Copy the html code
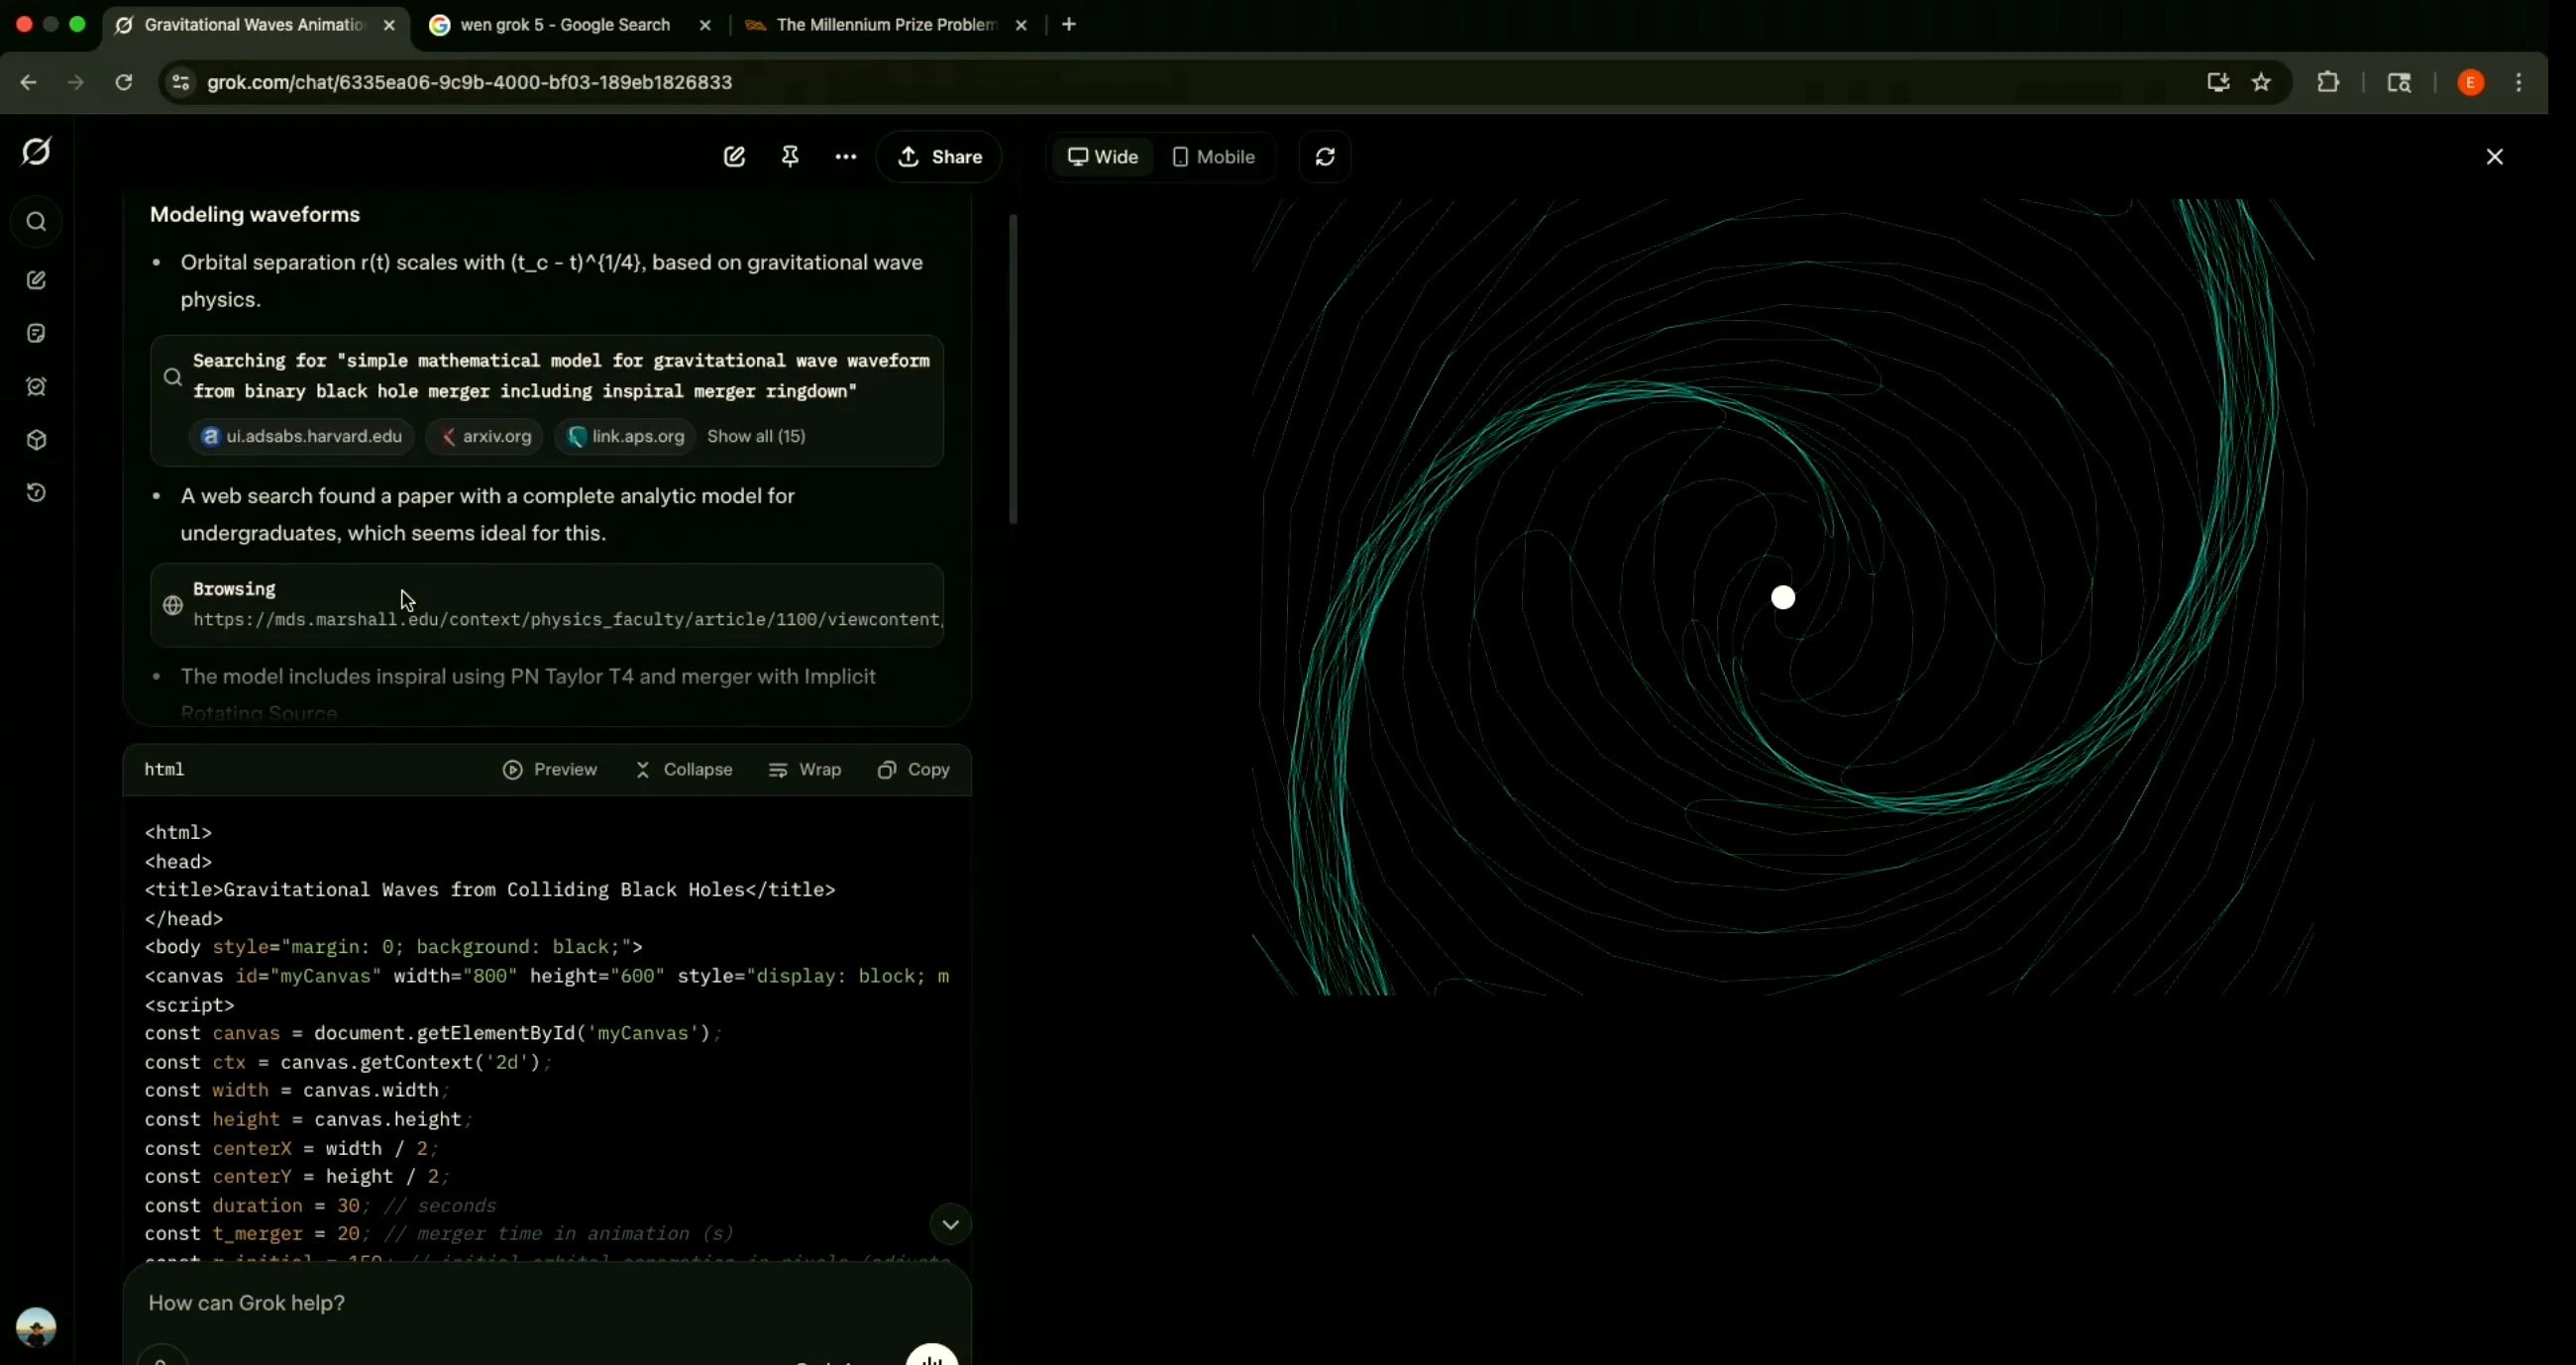2576x1365 pixels. pyautogui.click(x=914, y=770)
